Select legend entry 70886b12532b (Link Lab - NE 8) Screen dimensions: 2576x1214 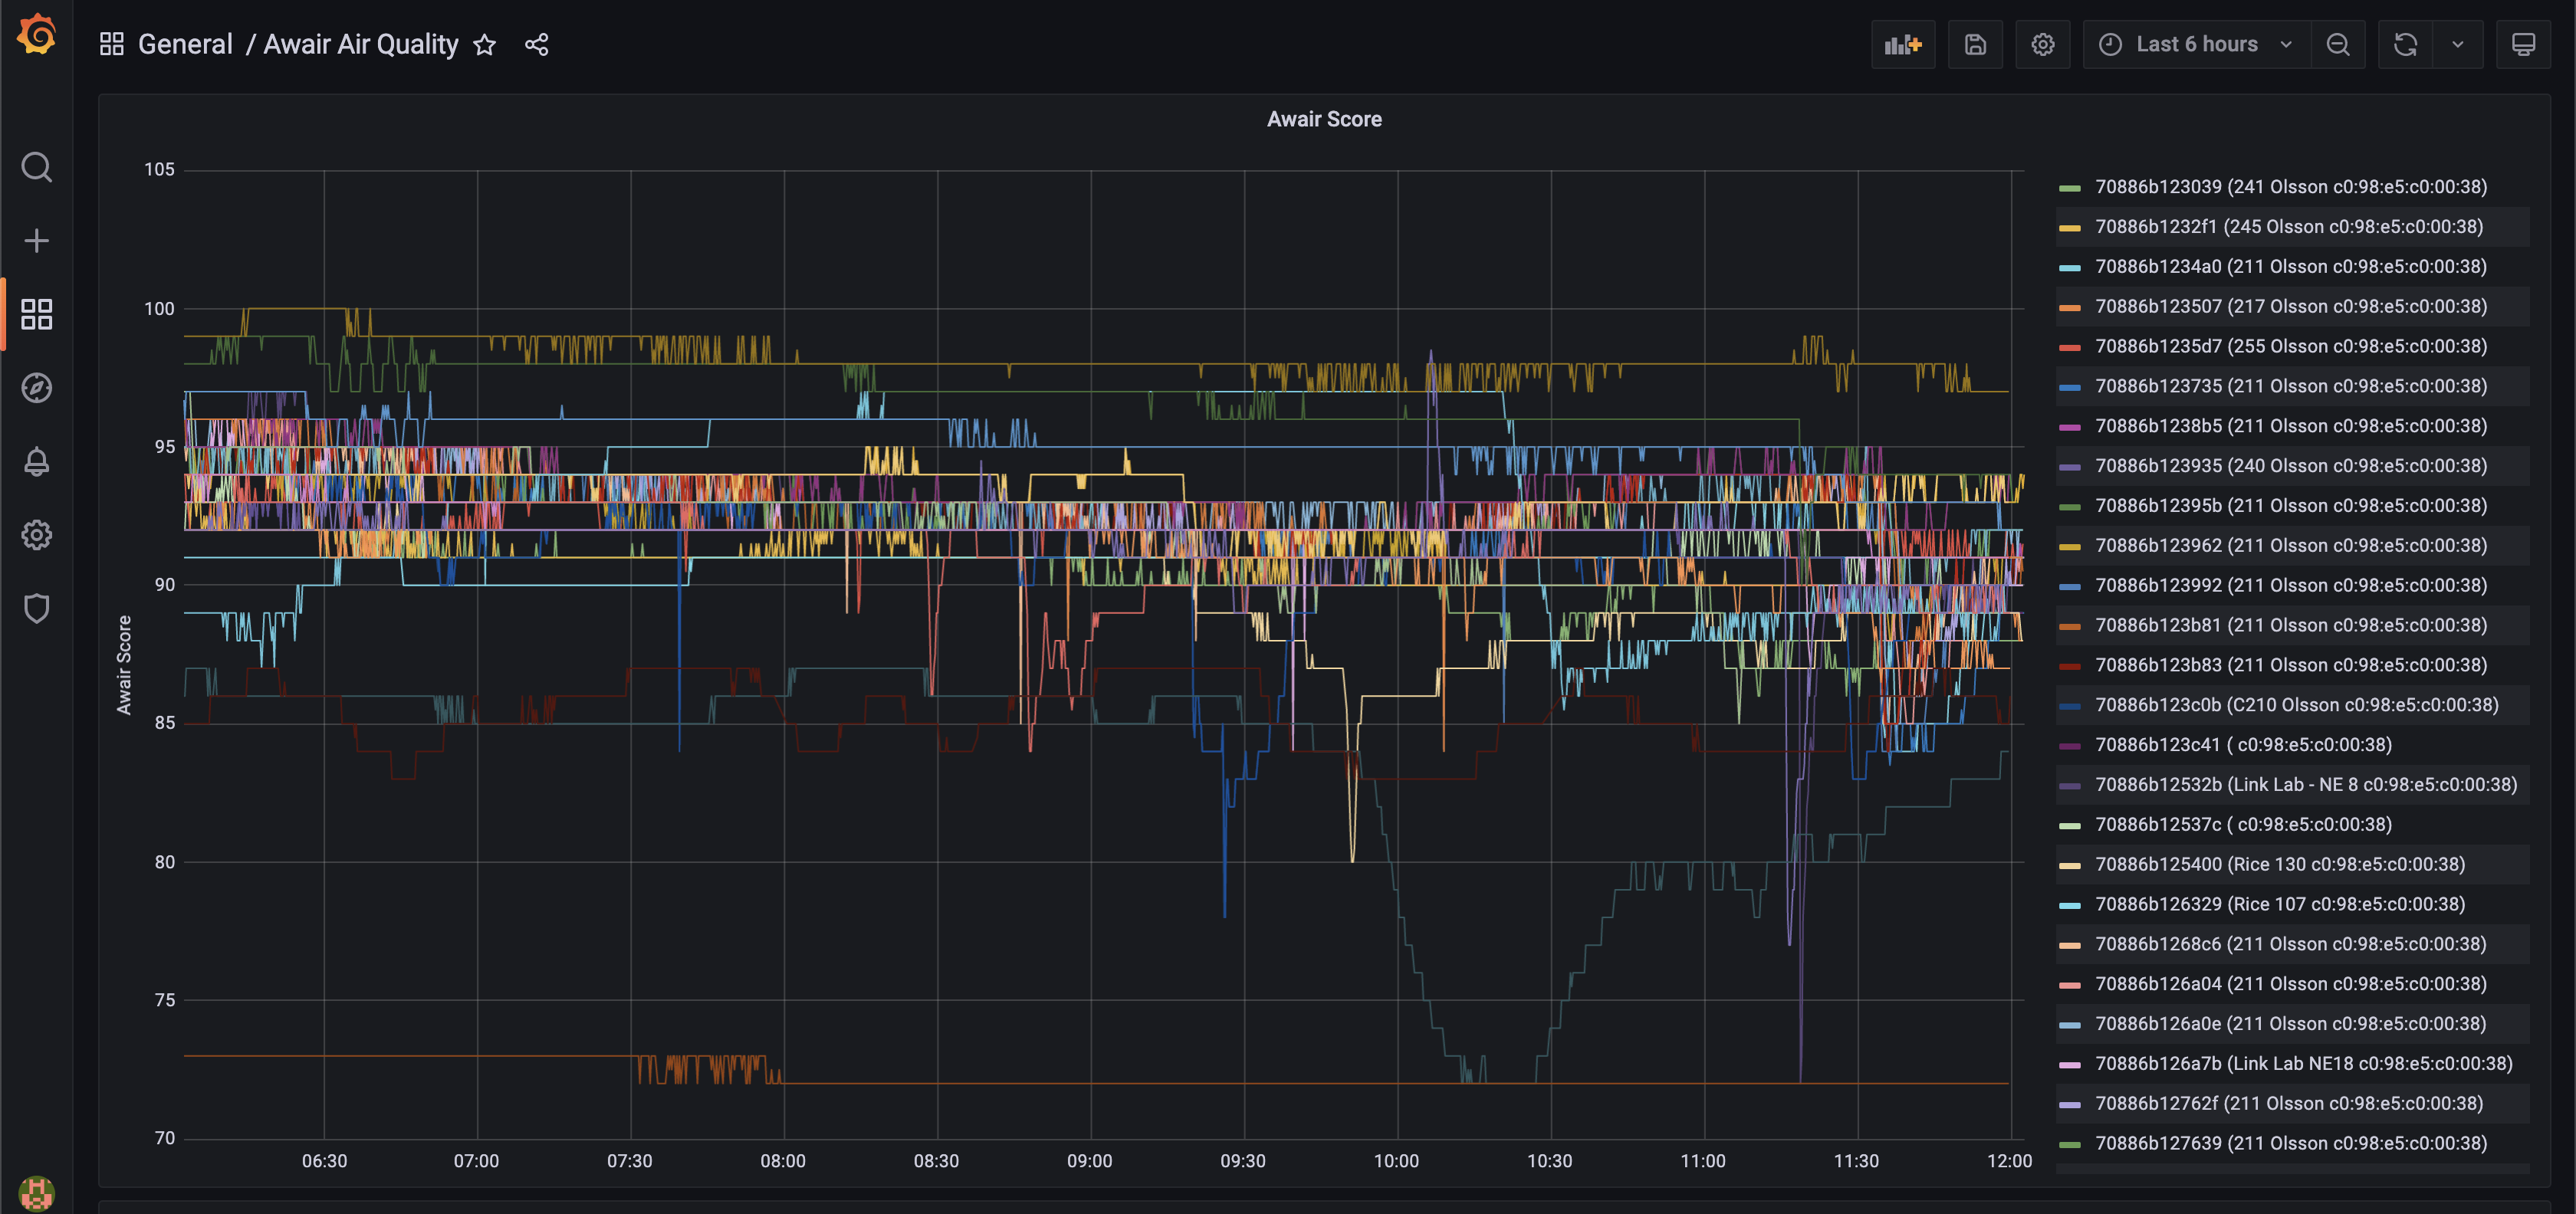[x=2305, y=785]
